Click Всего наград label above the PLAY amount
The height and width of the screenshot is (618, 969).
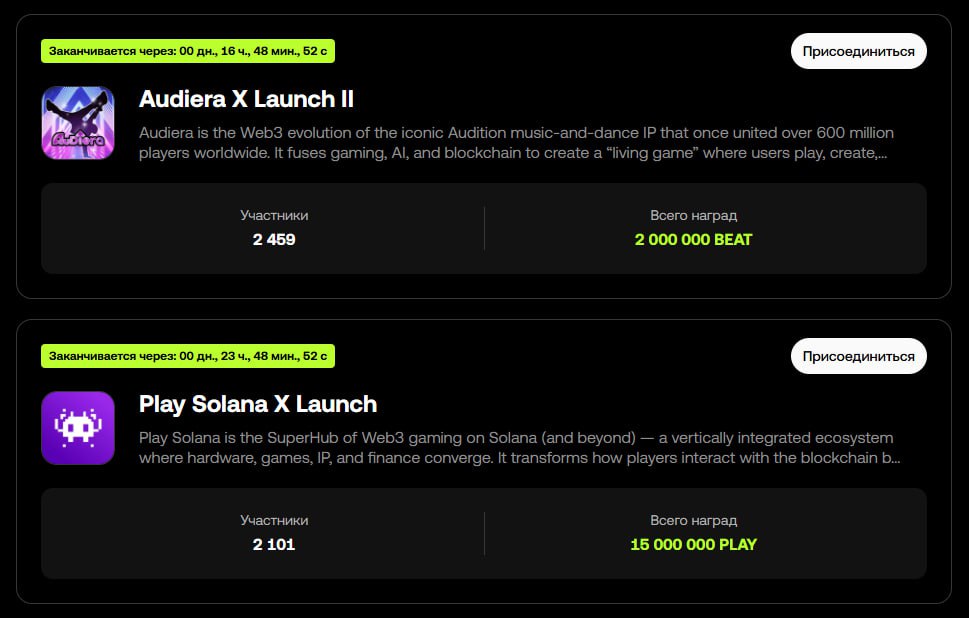pos(693,520)
